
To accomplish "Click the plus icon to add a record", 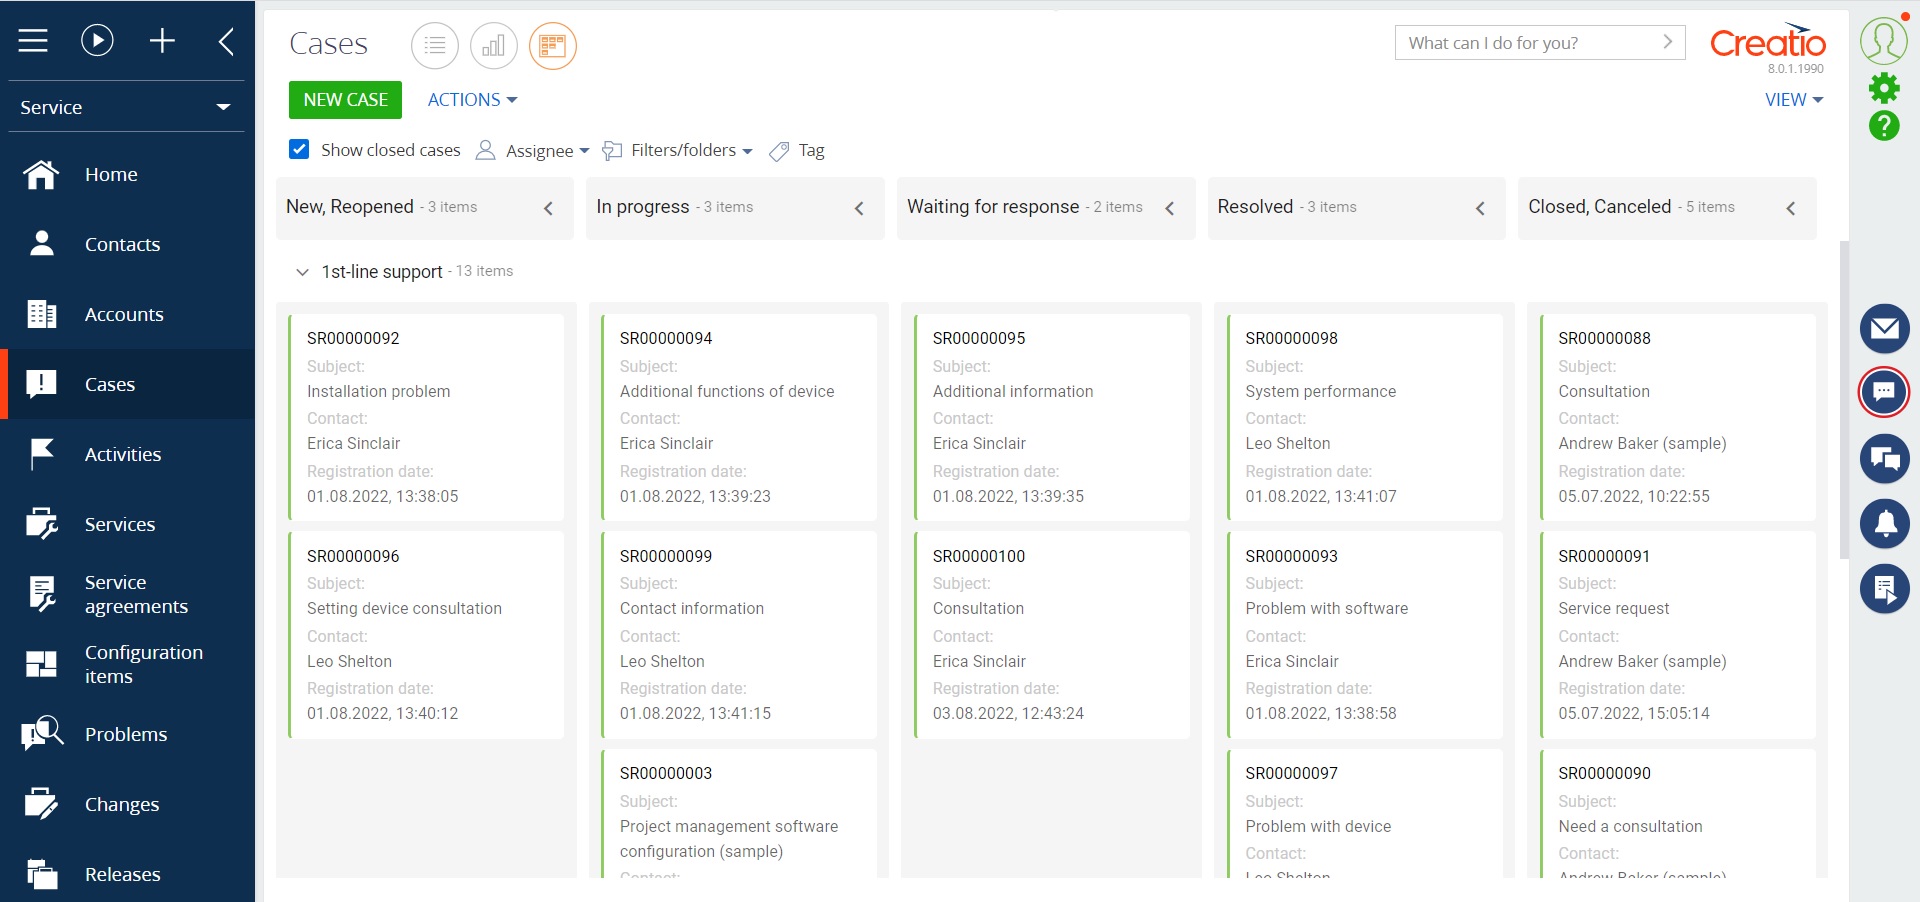I will coord(162,40).
